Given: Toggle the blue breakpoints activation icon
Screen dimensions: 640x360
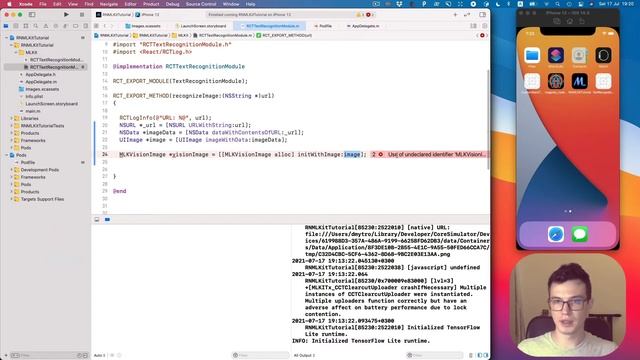Looking at the screenshot, I should (x=107, y=220).
